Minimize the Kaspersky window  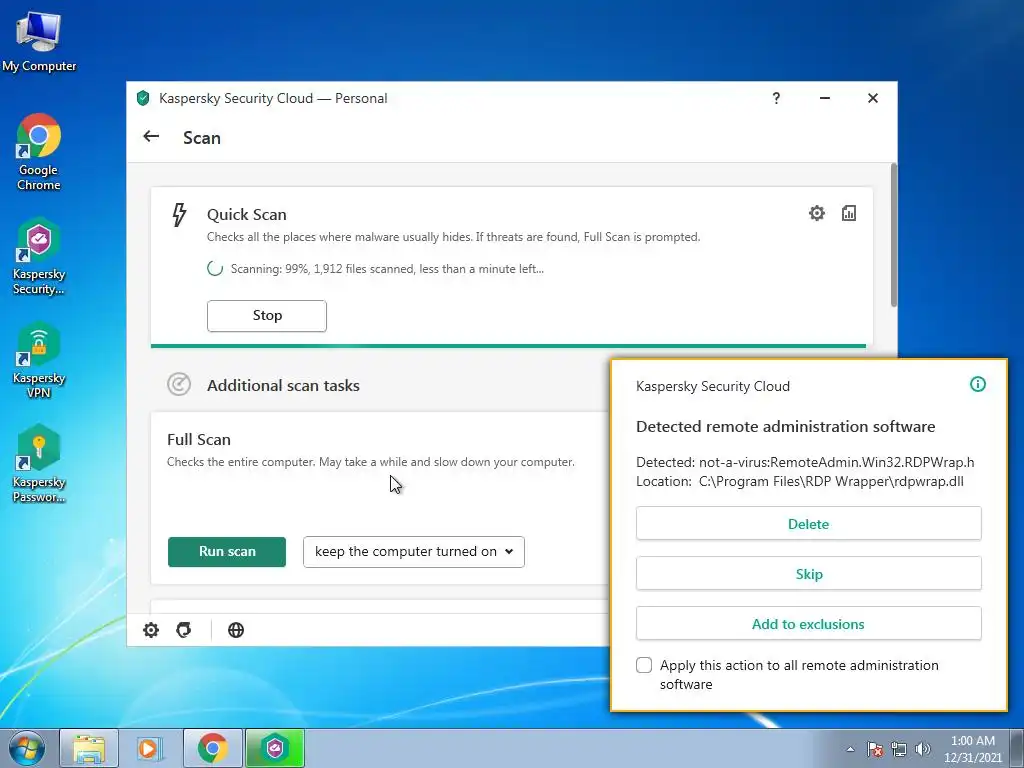pos(825,98)
